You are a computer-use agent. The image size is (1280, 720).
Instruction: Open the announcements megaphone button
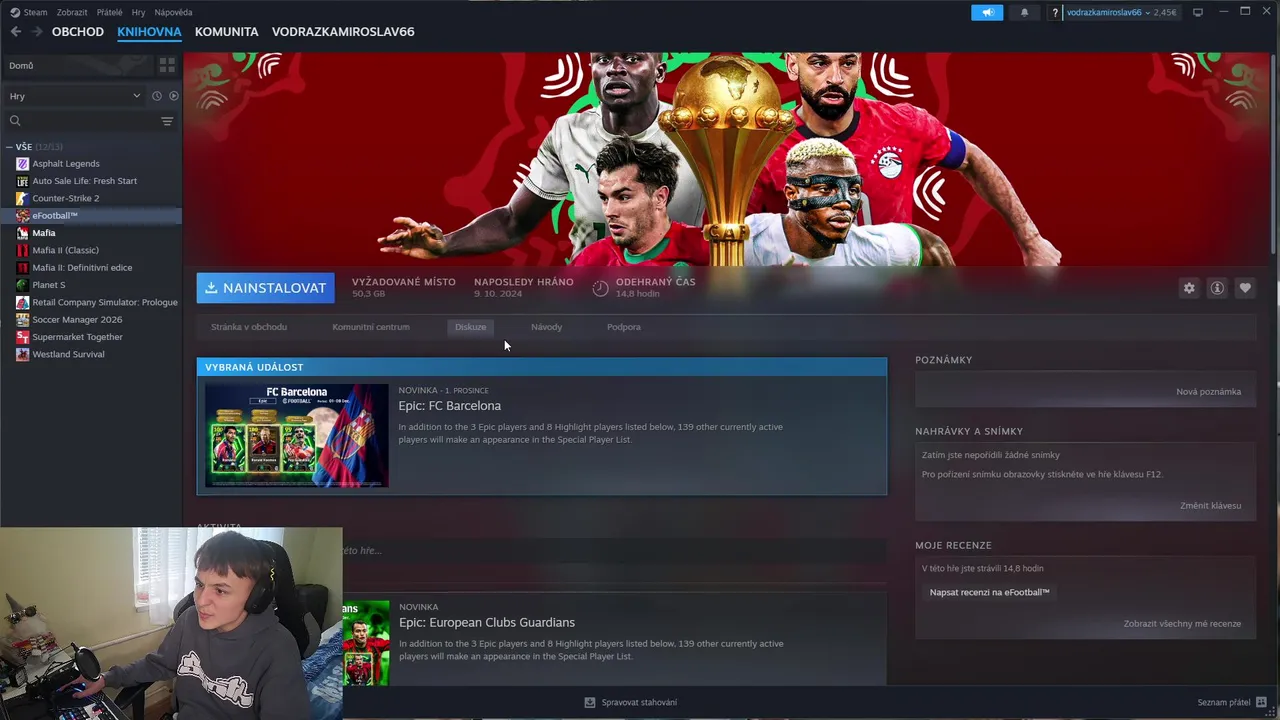(987, 12)
